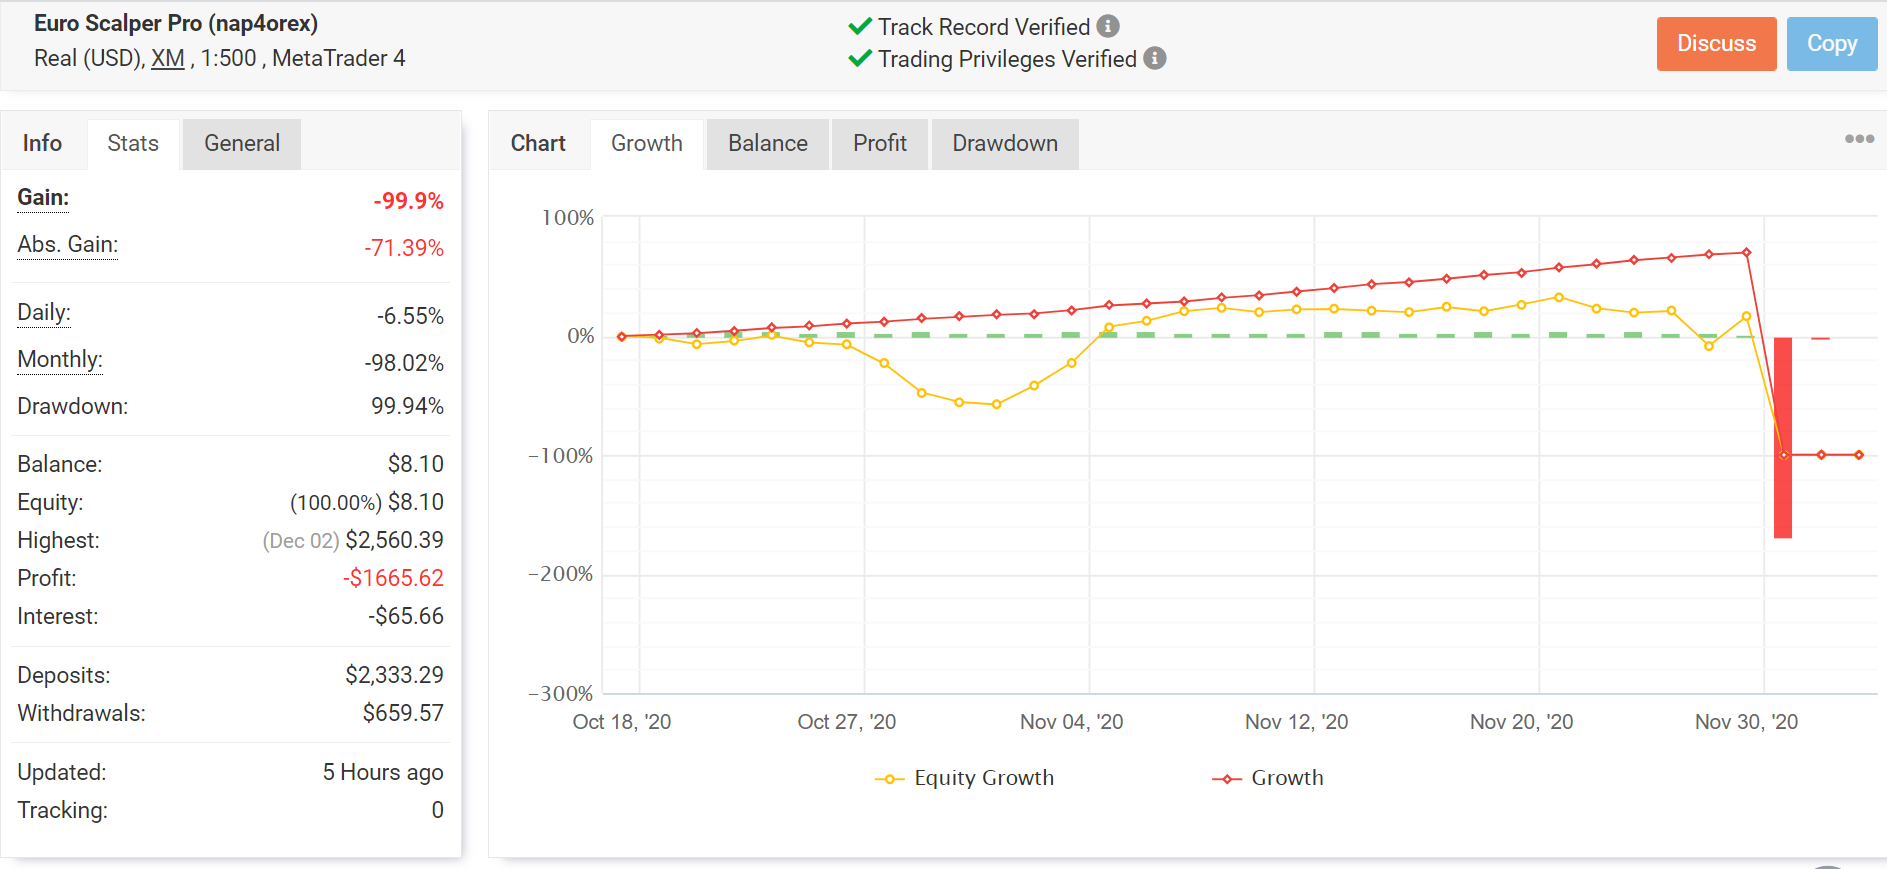Select the Info tab
Screen dimensions: 1887x869
[x=42, y=143]
